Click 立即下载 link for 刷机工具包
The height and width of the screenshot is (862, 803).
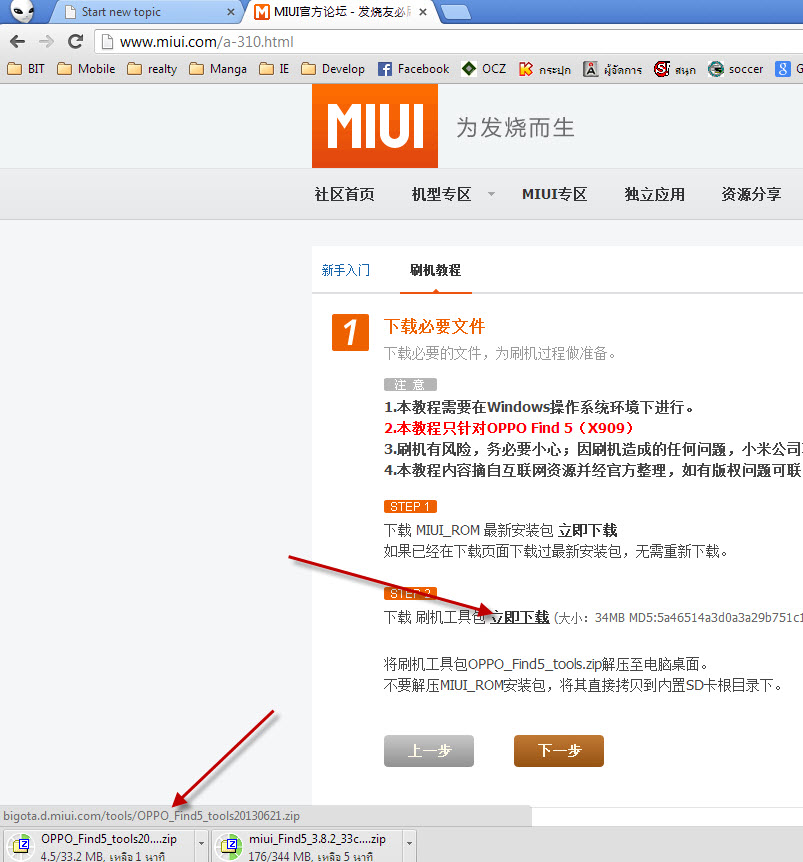pyautogui.click(x=519, y=617)
